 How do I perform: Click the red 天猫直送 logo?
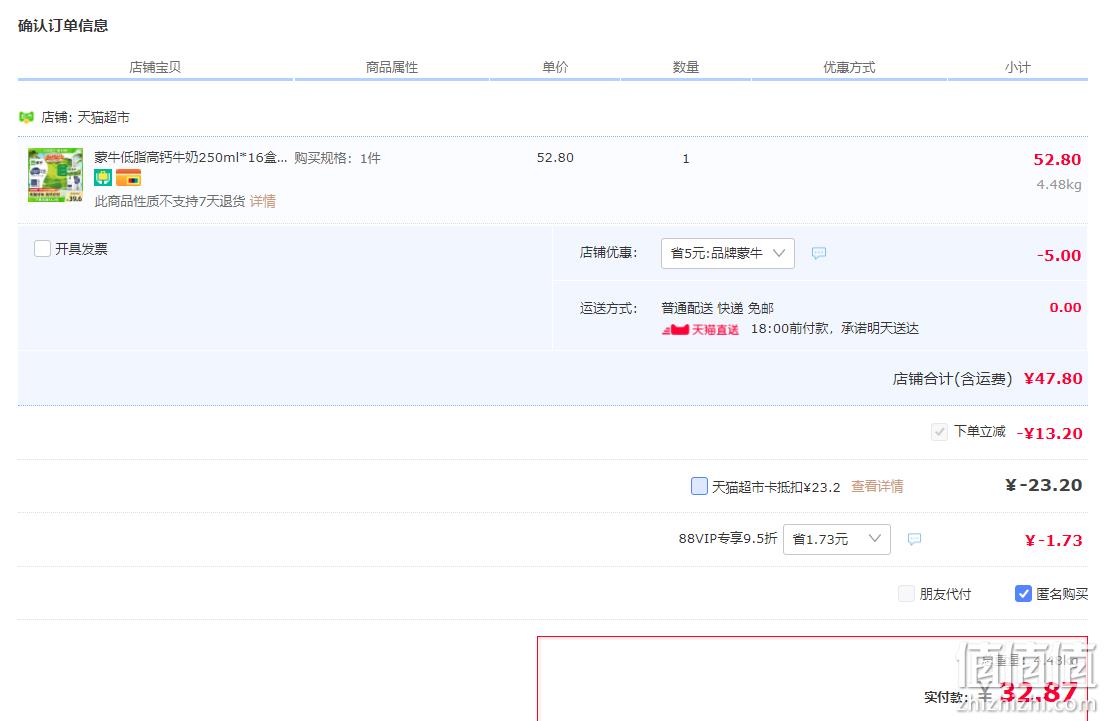pos(700,329)
